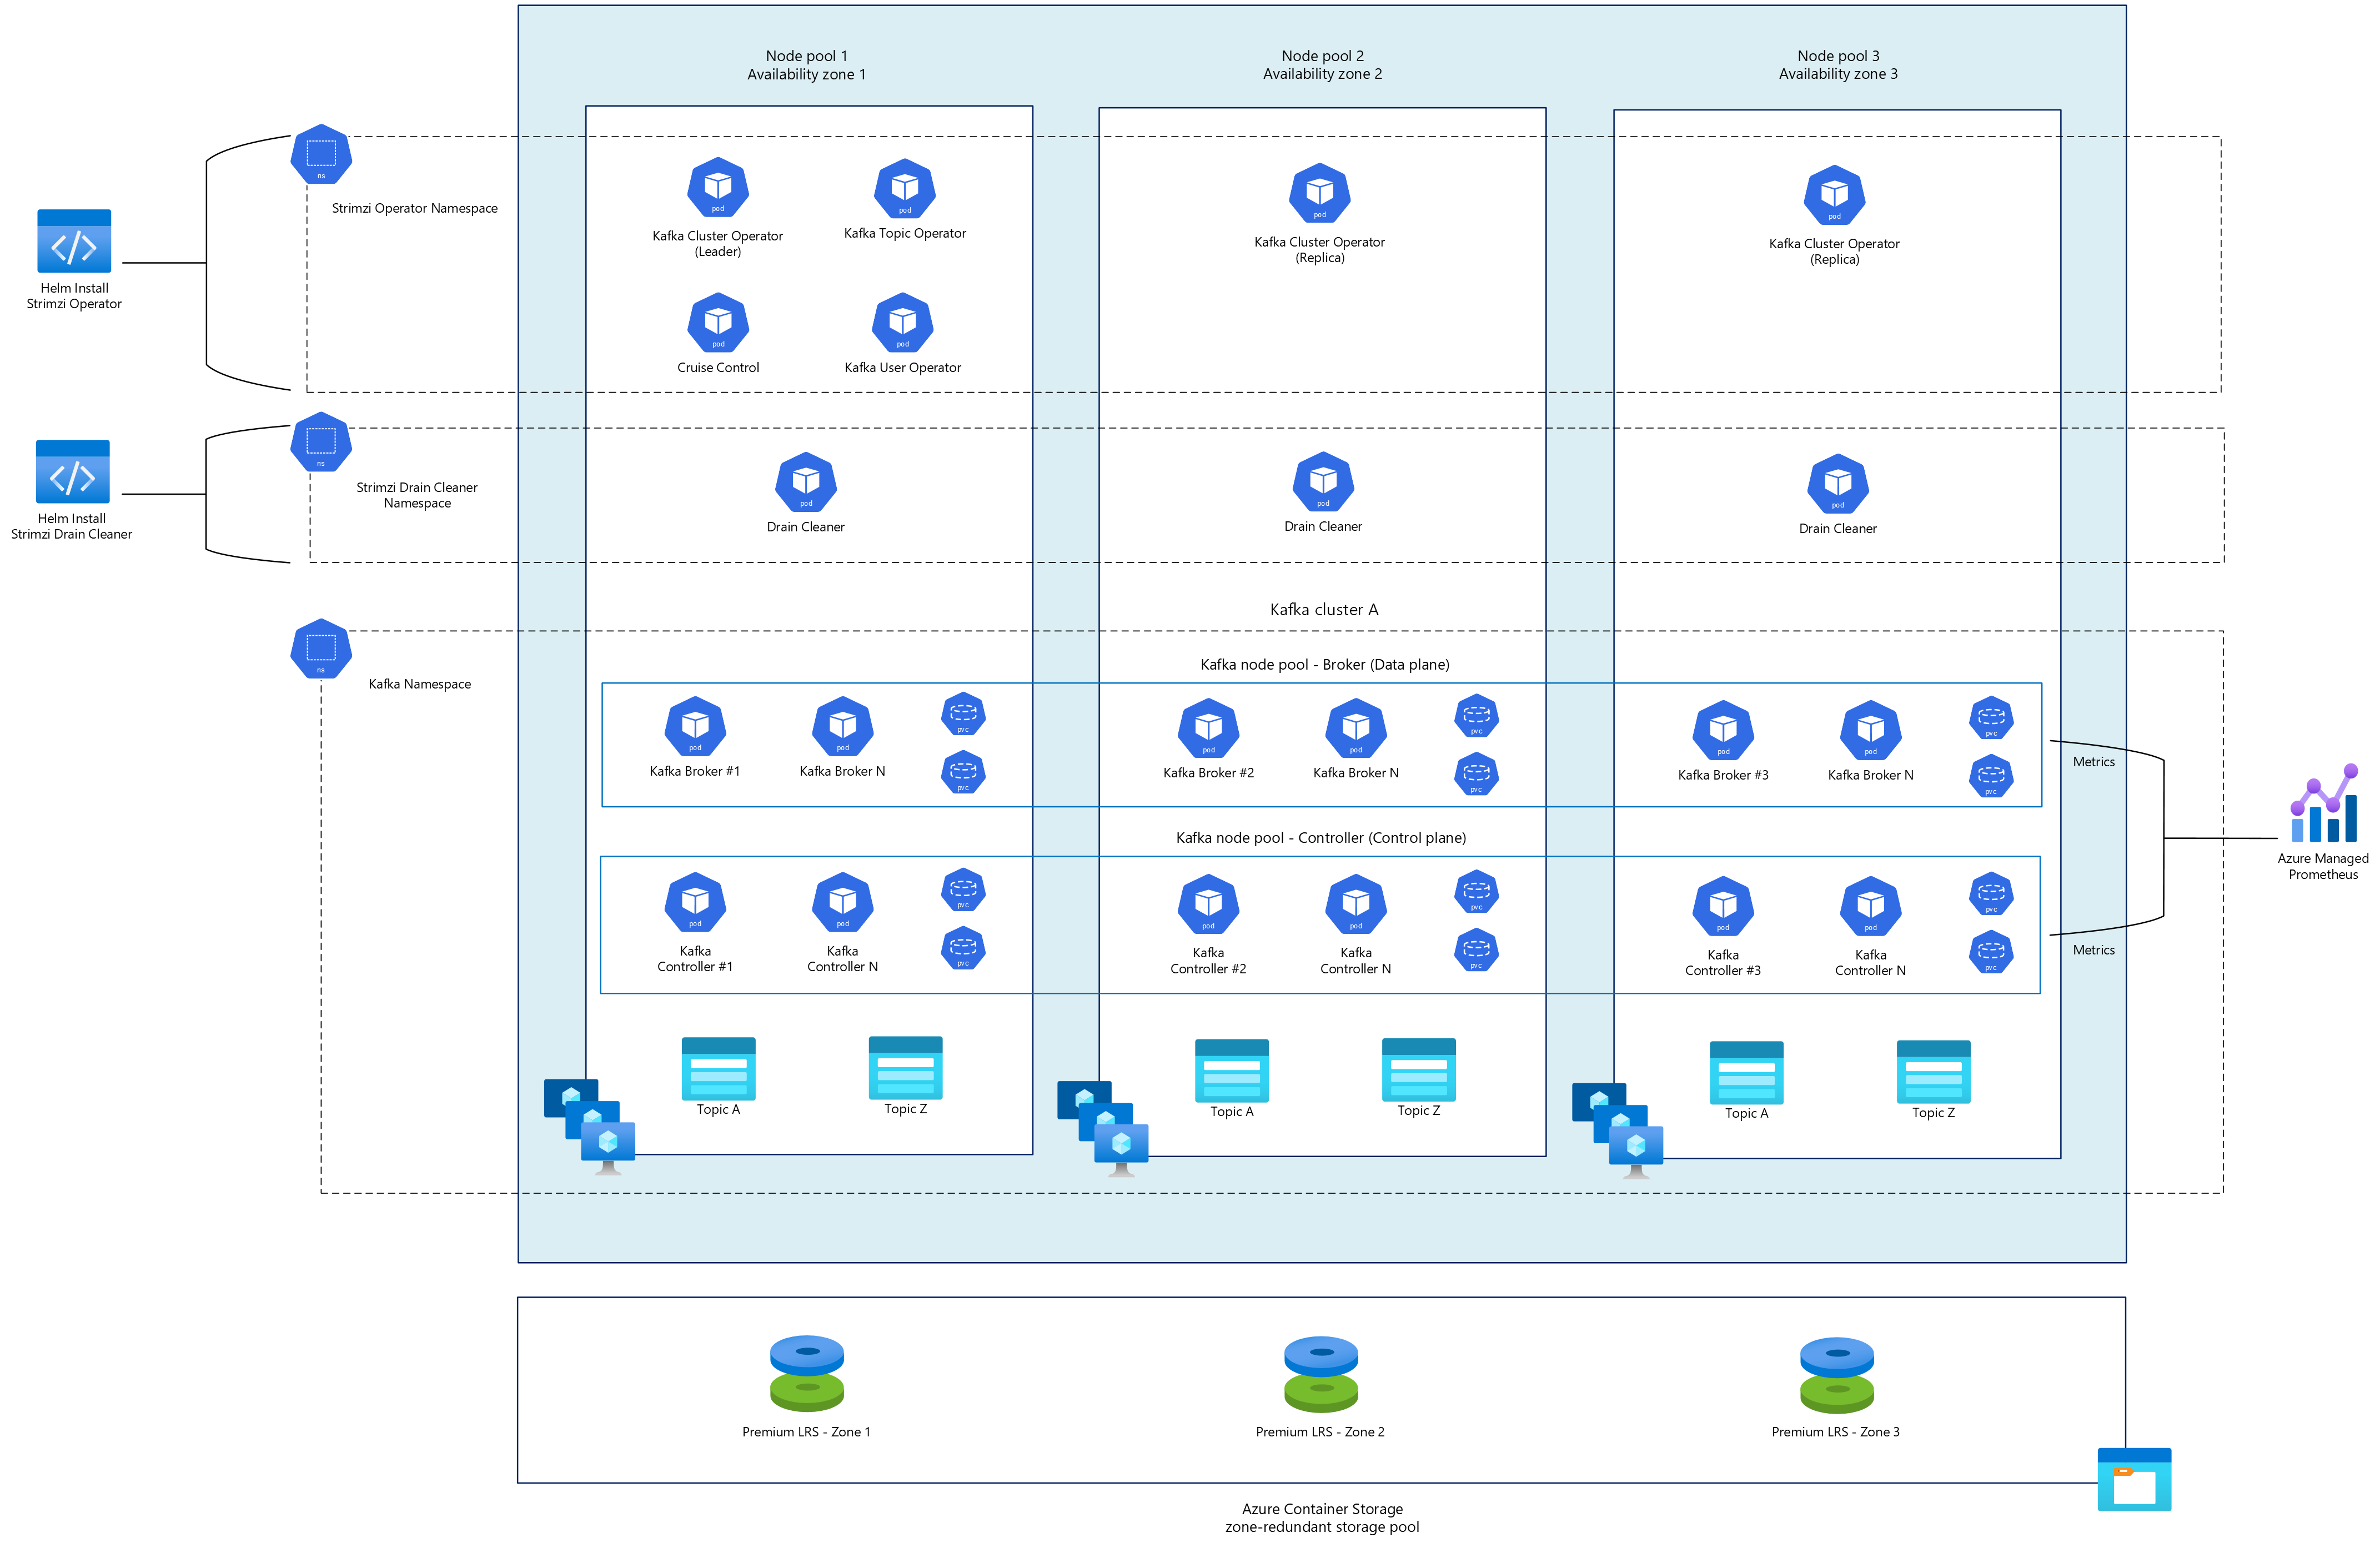Click the Kafka Namespace ns icon

click(x=321, y=648)
